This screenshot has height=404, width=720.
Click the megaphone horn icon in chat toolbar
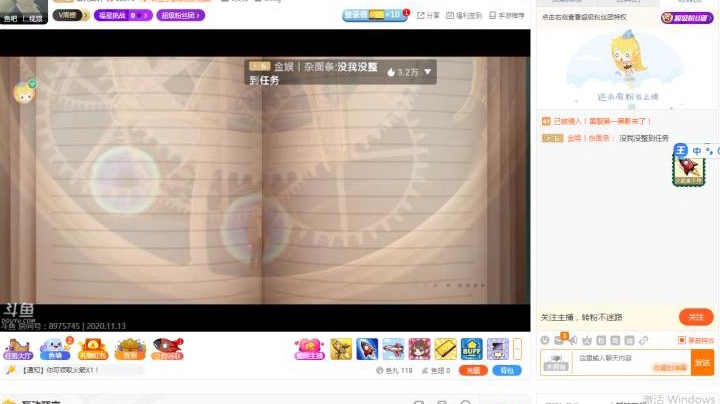point(573,340)
